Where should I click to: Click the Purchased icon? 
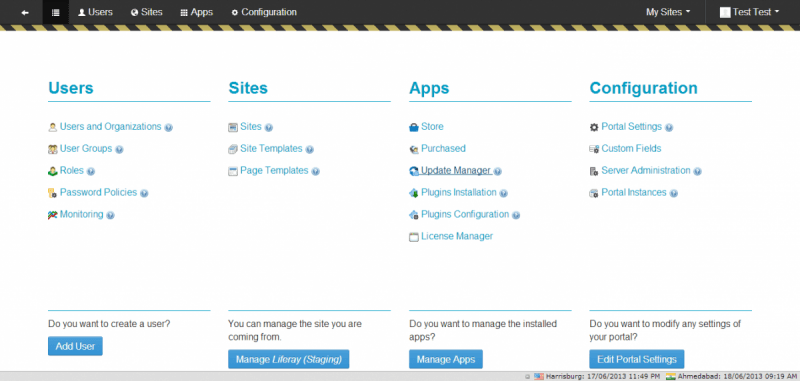click(x=414, y=149)
